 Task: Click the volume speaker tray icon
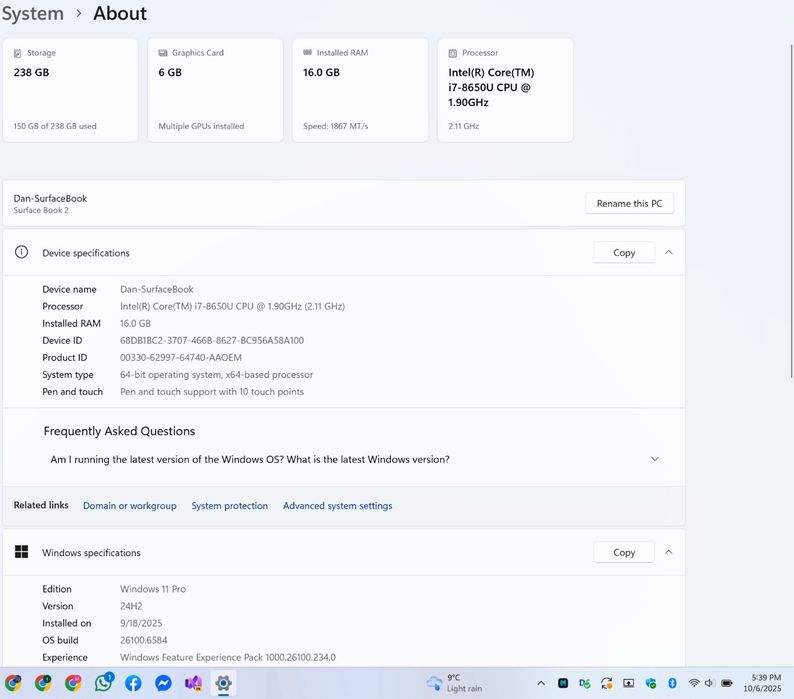click(709, 683)
